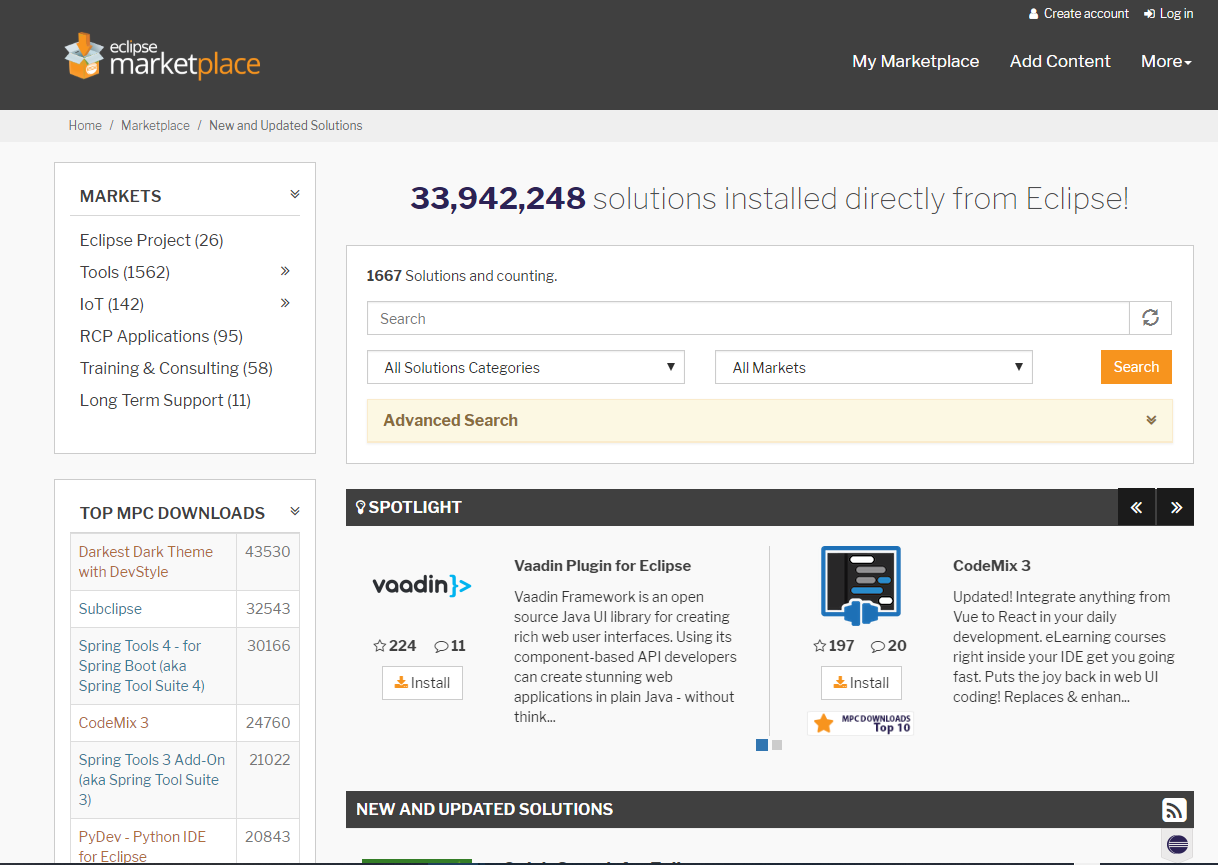This screenshot has height=865, width=1218.
Task: Open Tools (1562) market
Action: pyautogui.click(x=125, y=272)
